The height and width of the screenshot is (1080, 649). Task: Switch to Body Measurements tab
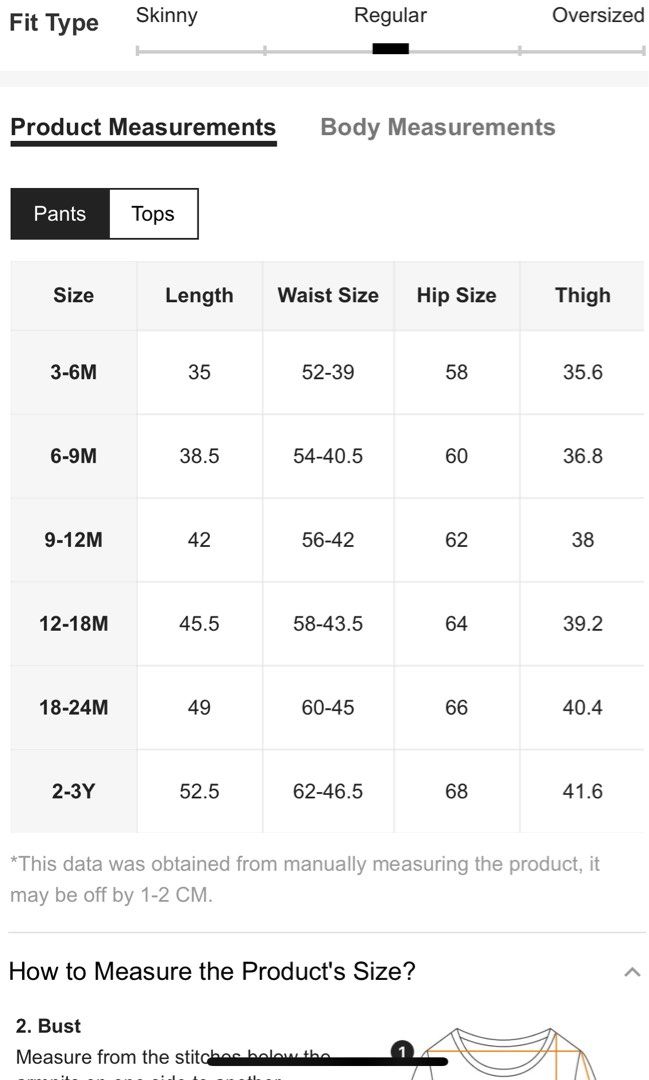pos(437,127)
